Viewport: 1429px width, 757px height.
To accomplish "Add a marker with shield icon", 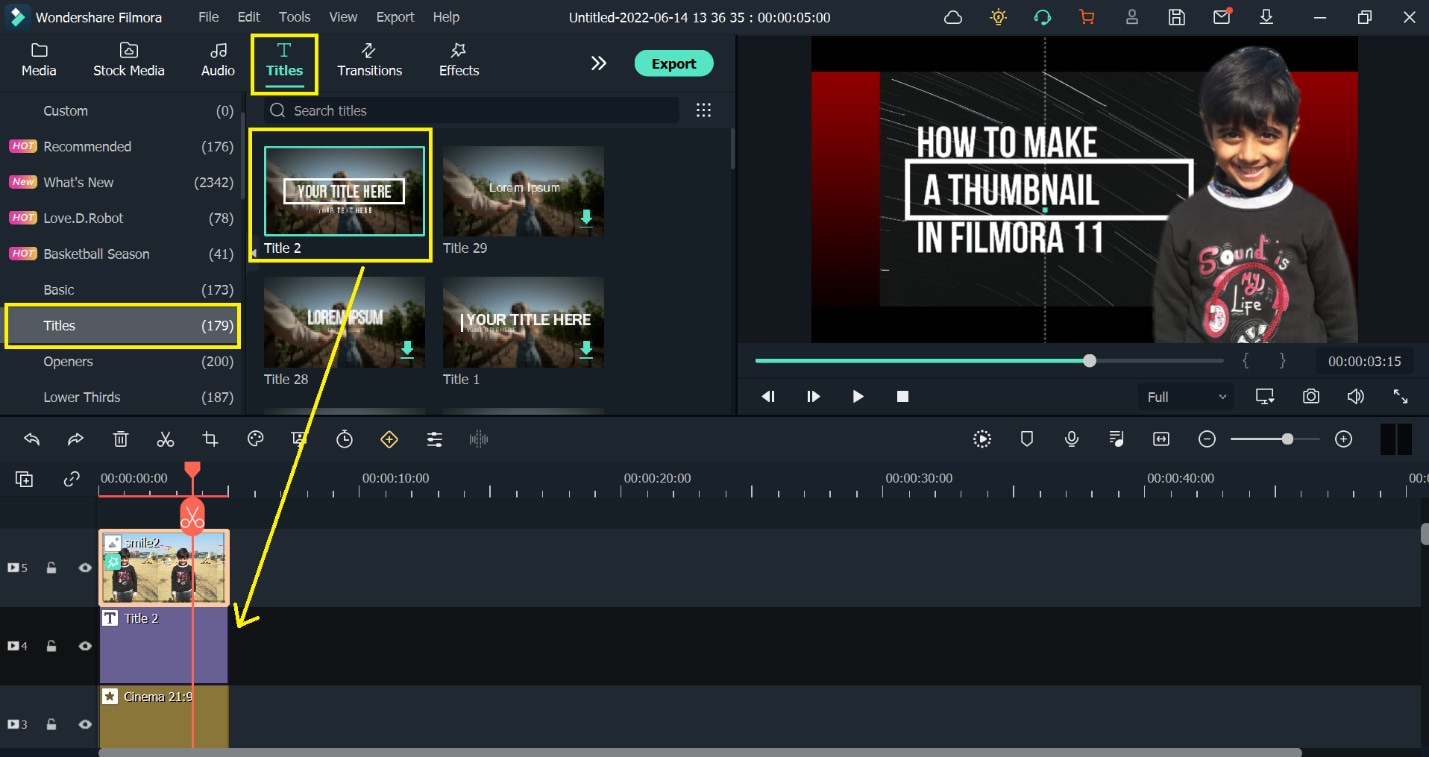I will pos(1027,439).
